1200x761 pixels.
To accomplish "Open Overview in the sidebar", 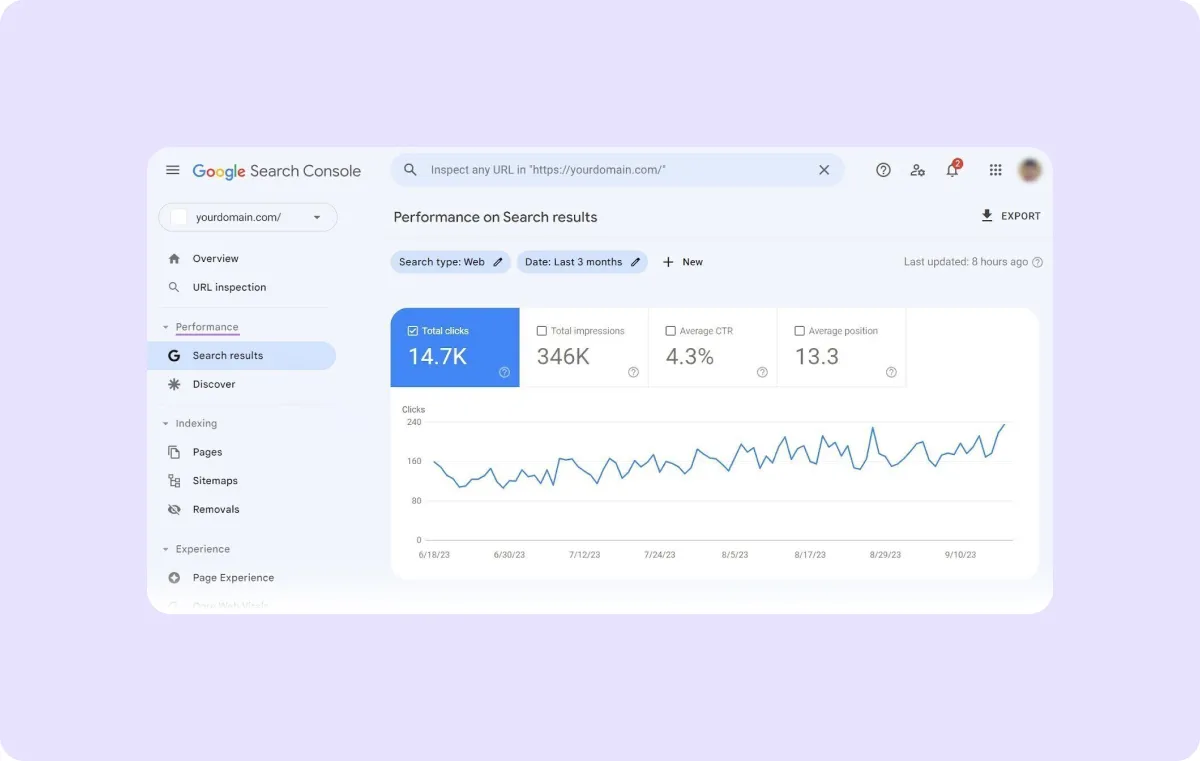I will pos(216,258).
